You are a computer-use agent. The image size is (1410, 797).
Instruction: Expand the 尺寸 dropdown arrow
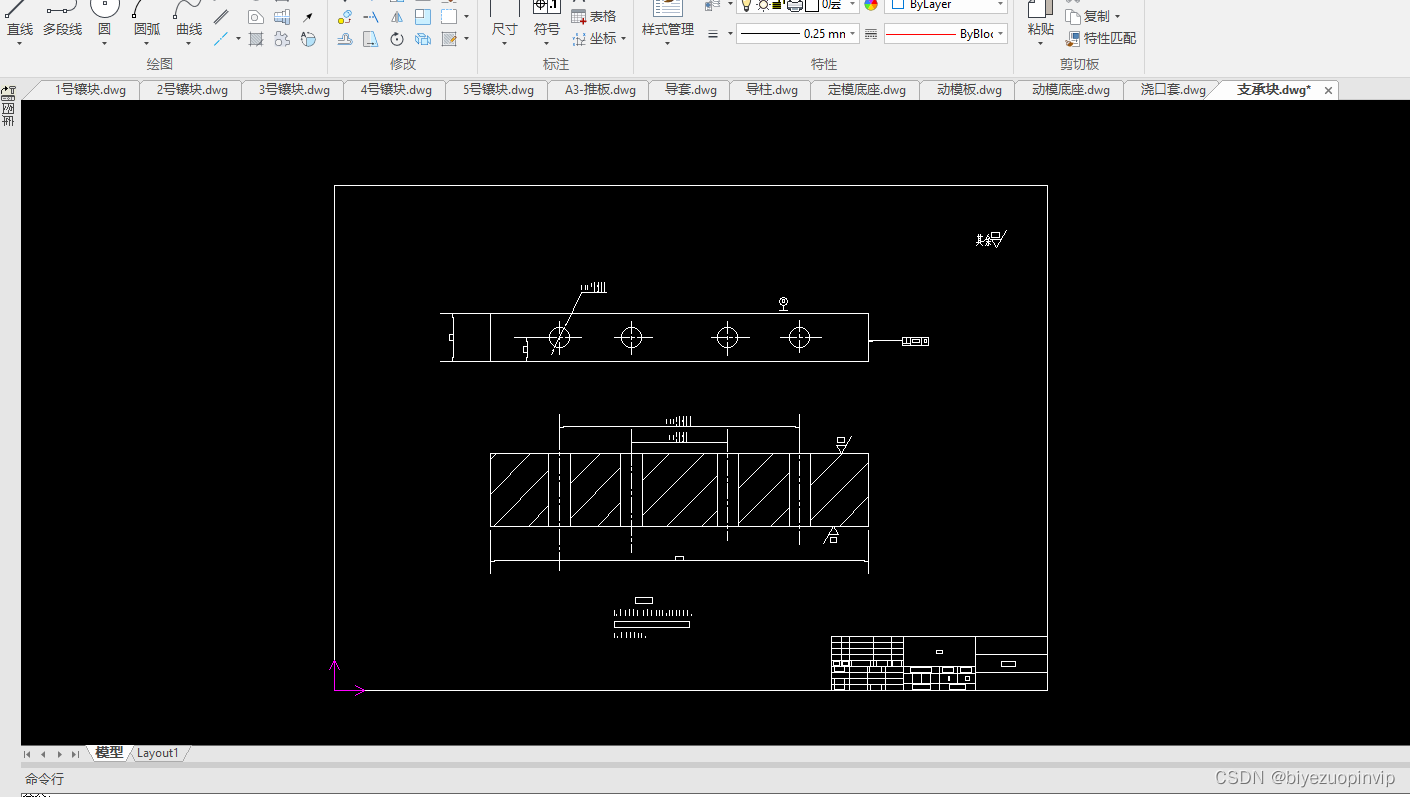(503, 43)
